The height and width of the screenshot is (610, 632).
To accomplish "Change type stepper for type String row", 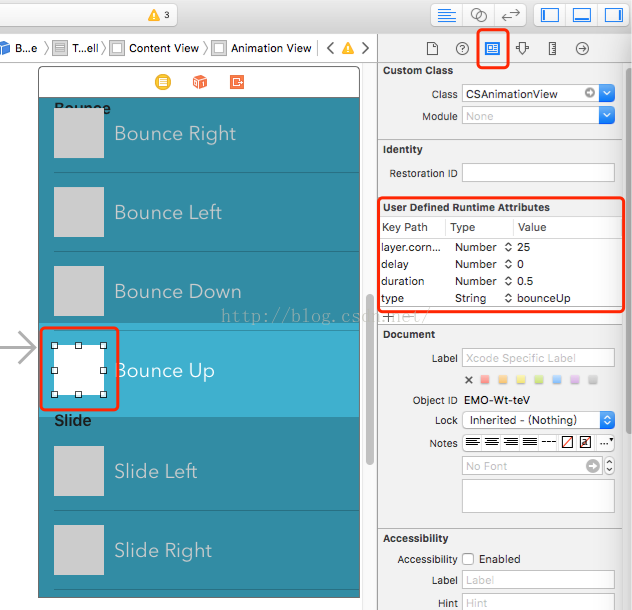I will pos(508,298).
